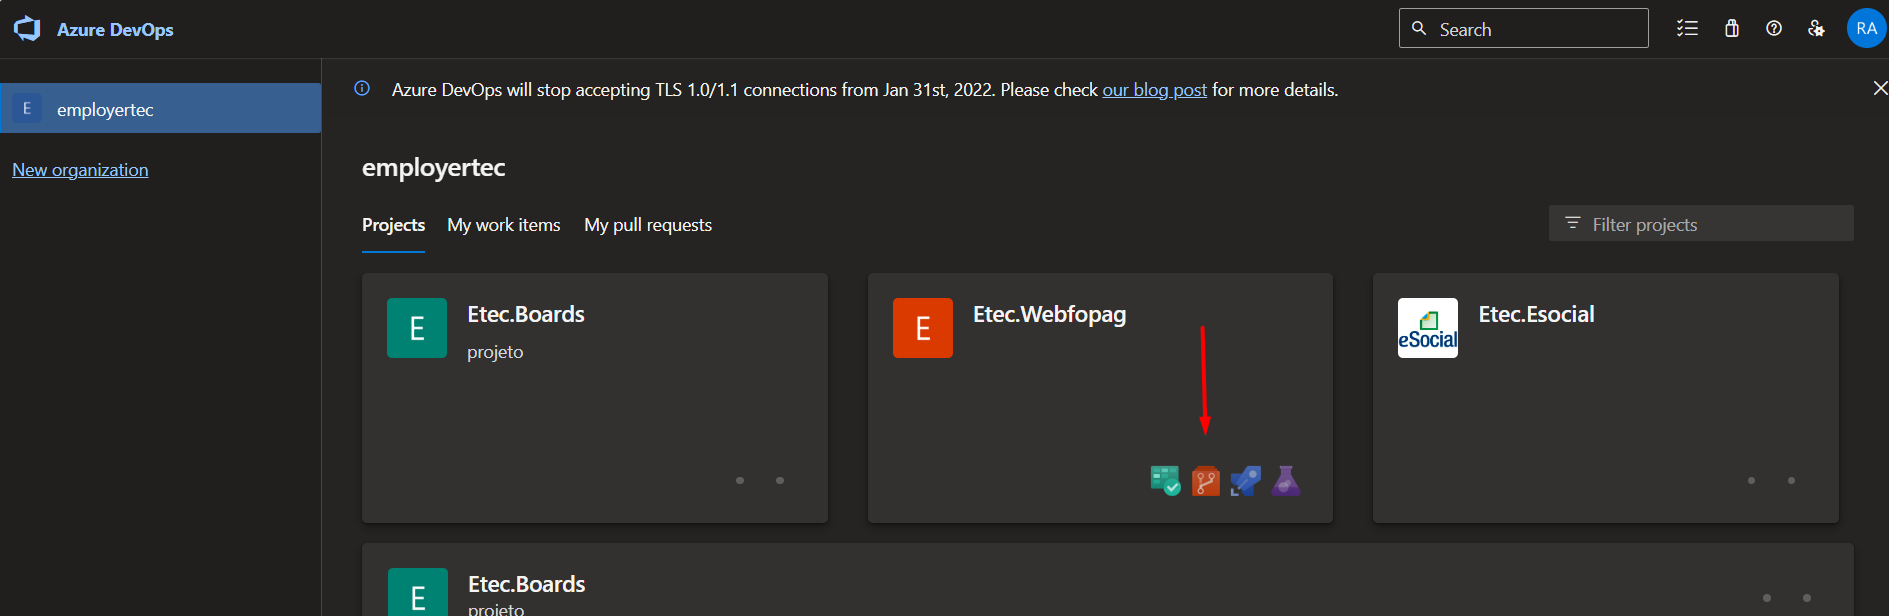The width and height of the screenshot is (1889, 616).
Task: Open the Azure DevOps home link text
Action: [x=115, y=30]
